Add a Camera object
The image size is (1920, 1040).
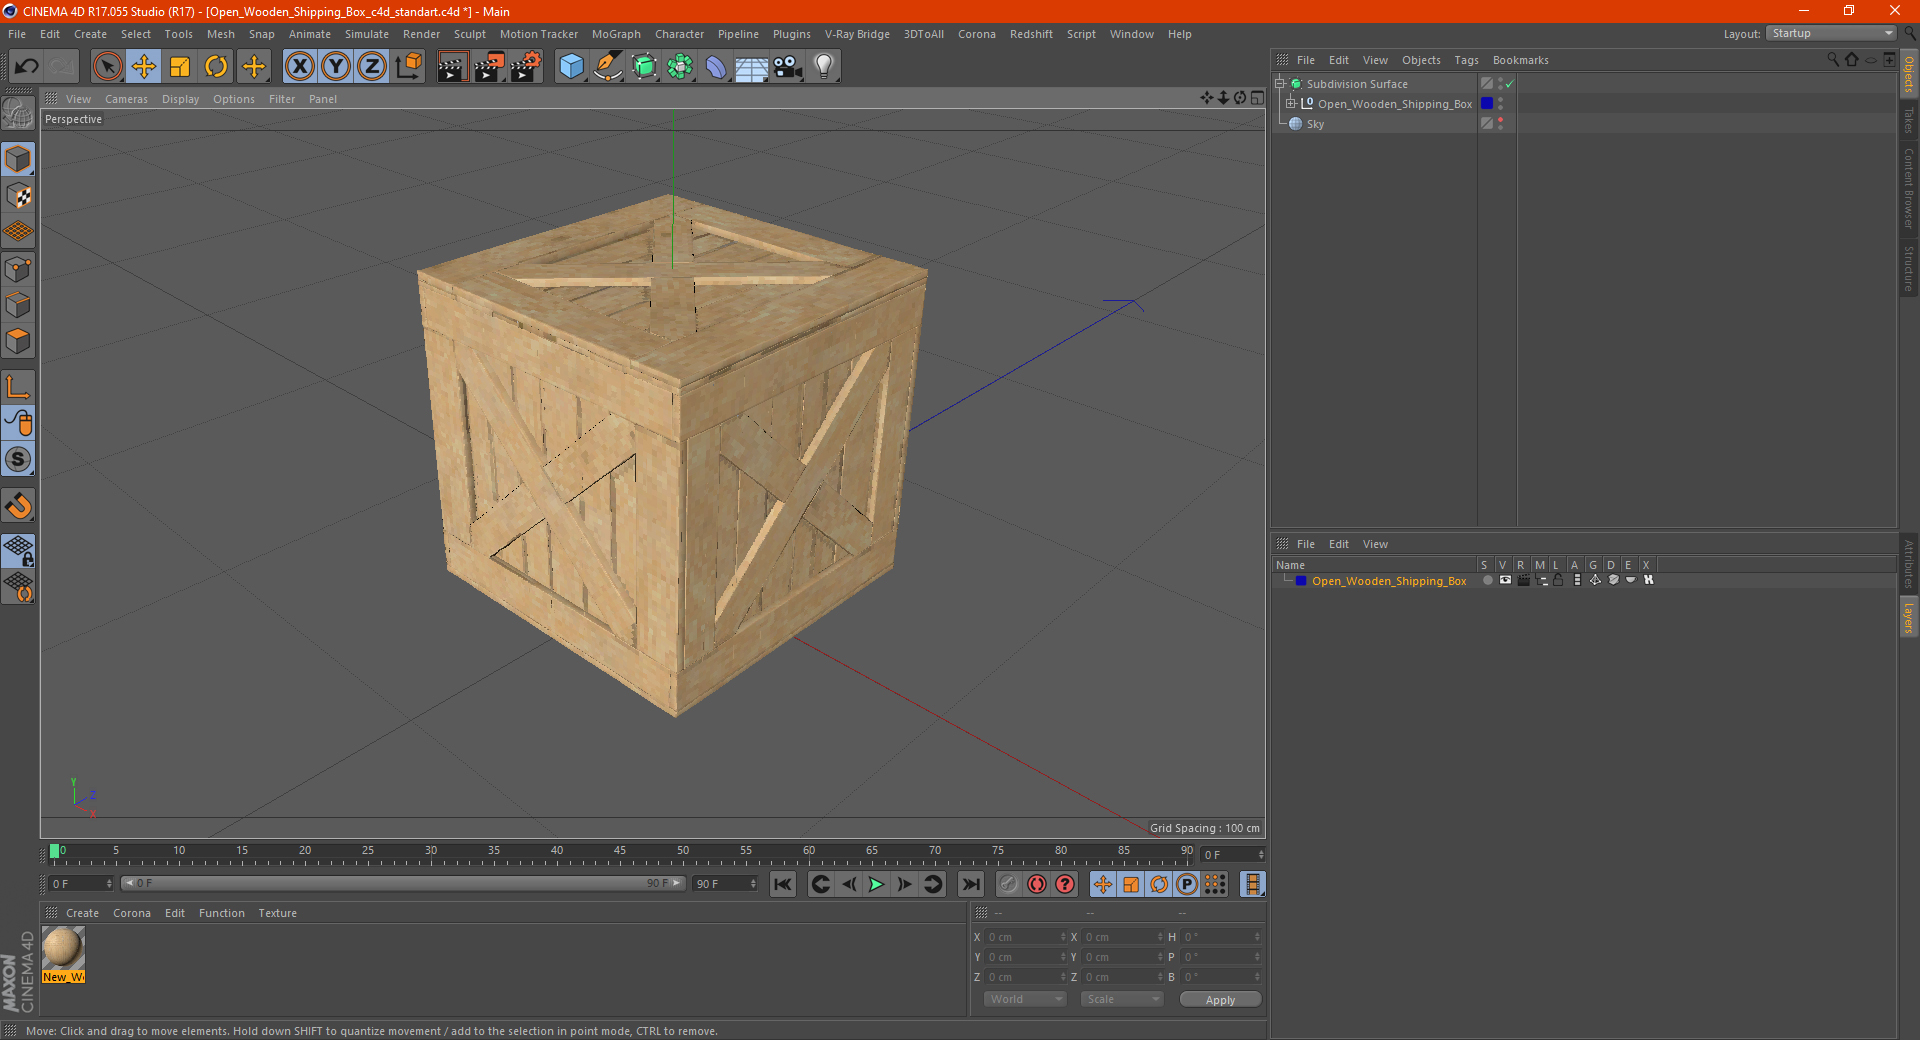pyautogui.click(x=788, y=67)
